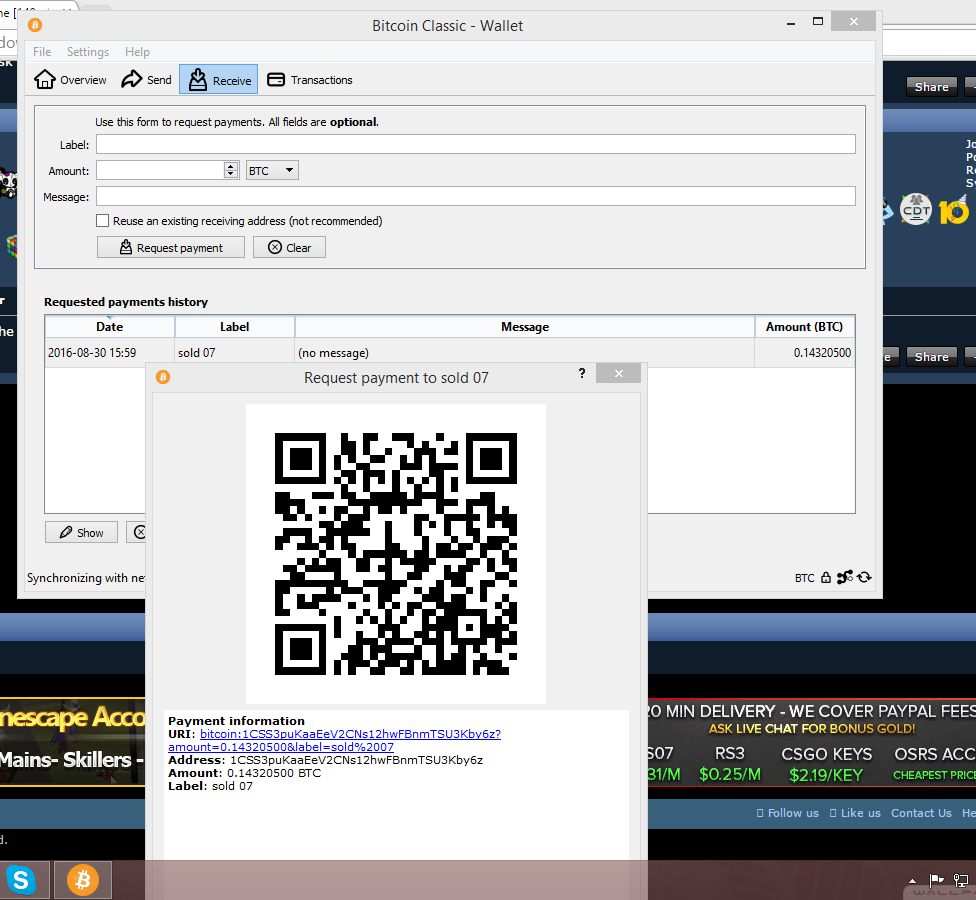Image resolution: width=976 pixels, height=900 pixels.
Task: Click Contact Us link in browser page
Action: (x=921, y=813)
